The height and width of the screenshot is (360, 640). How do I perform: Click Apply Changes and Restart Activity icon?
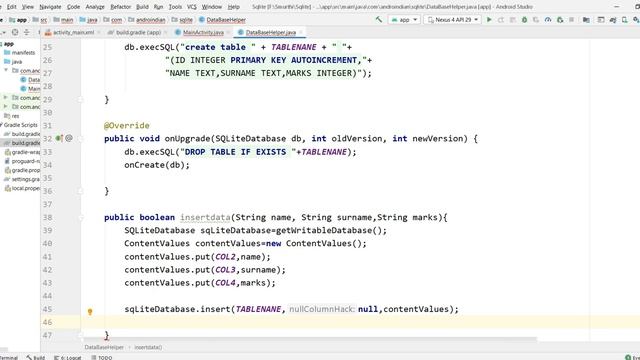[x=501, y=20]
